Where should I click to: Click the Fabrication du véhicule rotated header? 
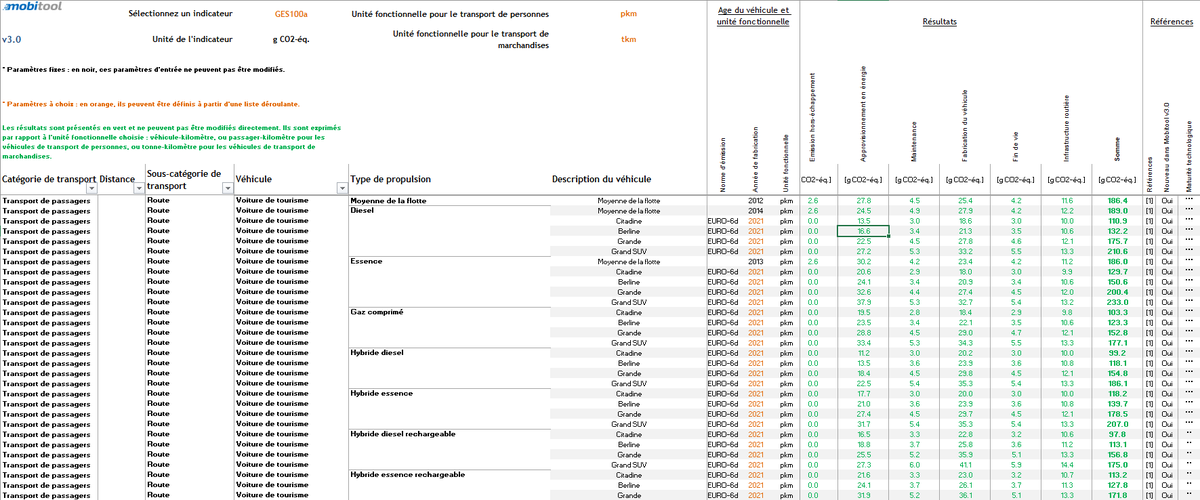pos(964,126)
